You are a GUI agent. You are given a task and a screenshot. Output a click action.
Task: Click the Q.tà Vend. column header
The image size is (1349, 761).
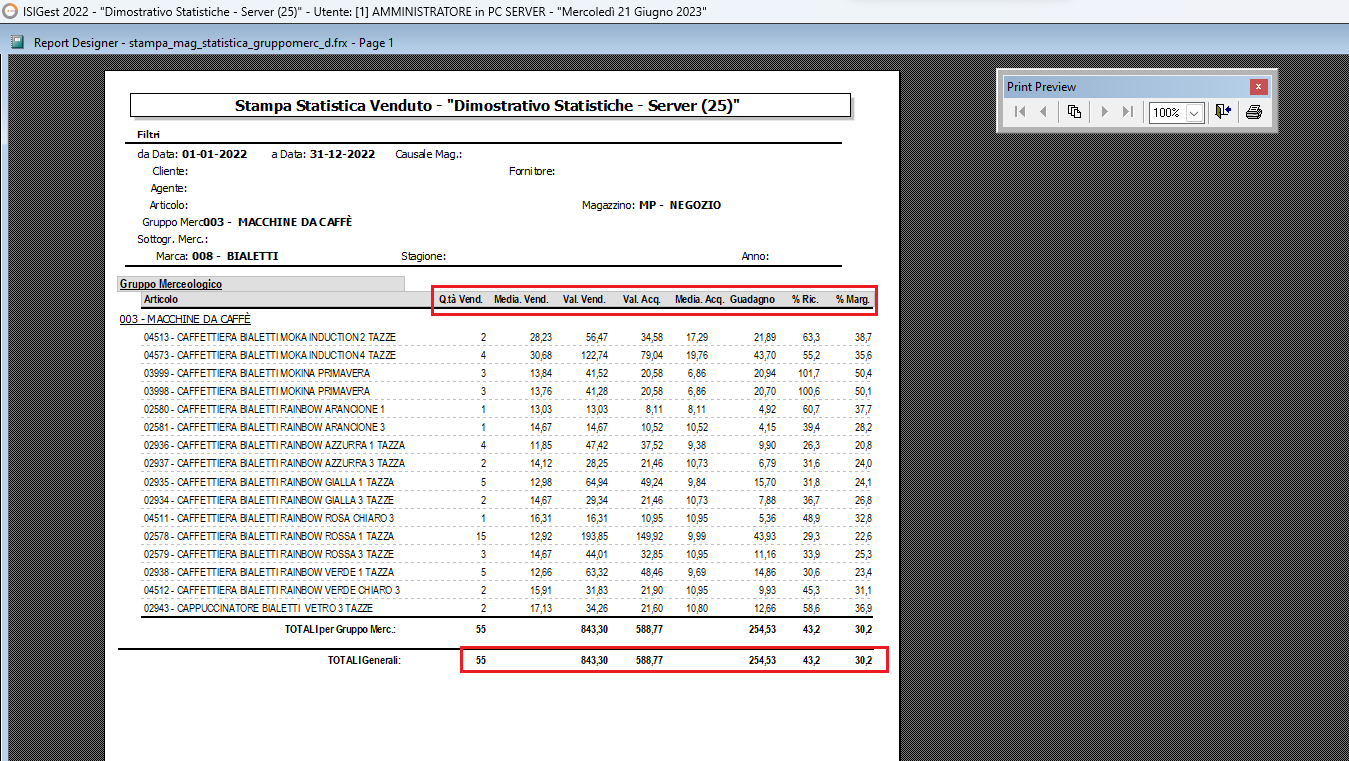tap(461, 299)
